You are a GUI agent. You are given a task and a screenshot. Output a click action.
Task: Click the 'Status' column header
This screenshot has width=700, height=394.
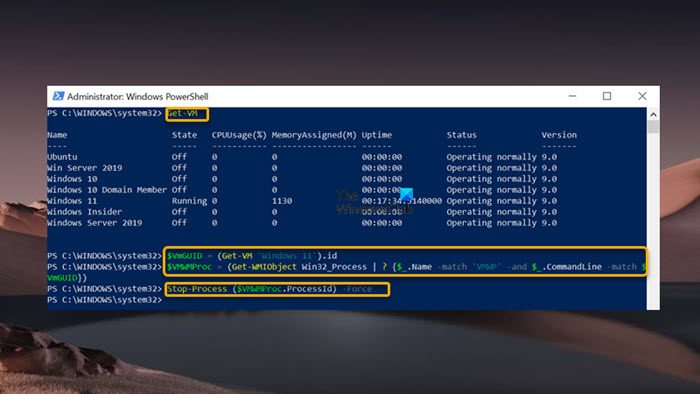click(x=462, y=135)
